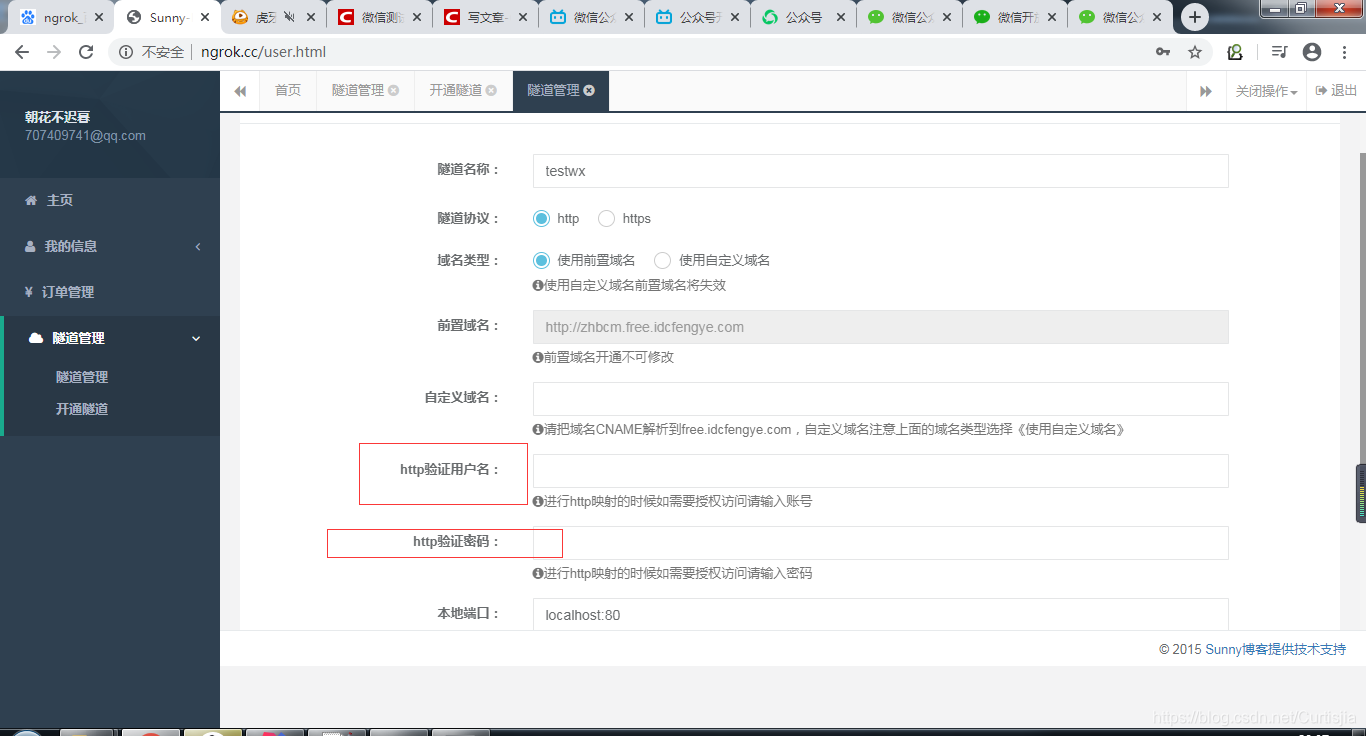Select the http protocol radio button
The height and width of the screenshot is (736, 1366).
[x=541, y=218]
